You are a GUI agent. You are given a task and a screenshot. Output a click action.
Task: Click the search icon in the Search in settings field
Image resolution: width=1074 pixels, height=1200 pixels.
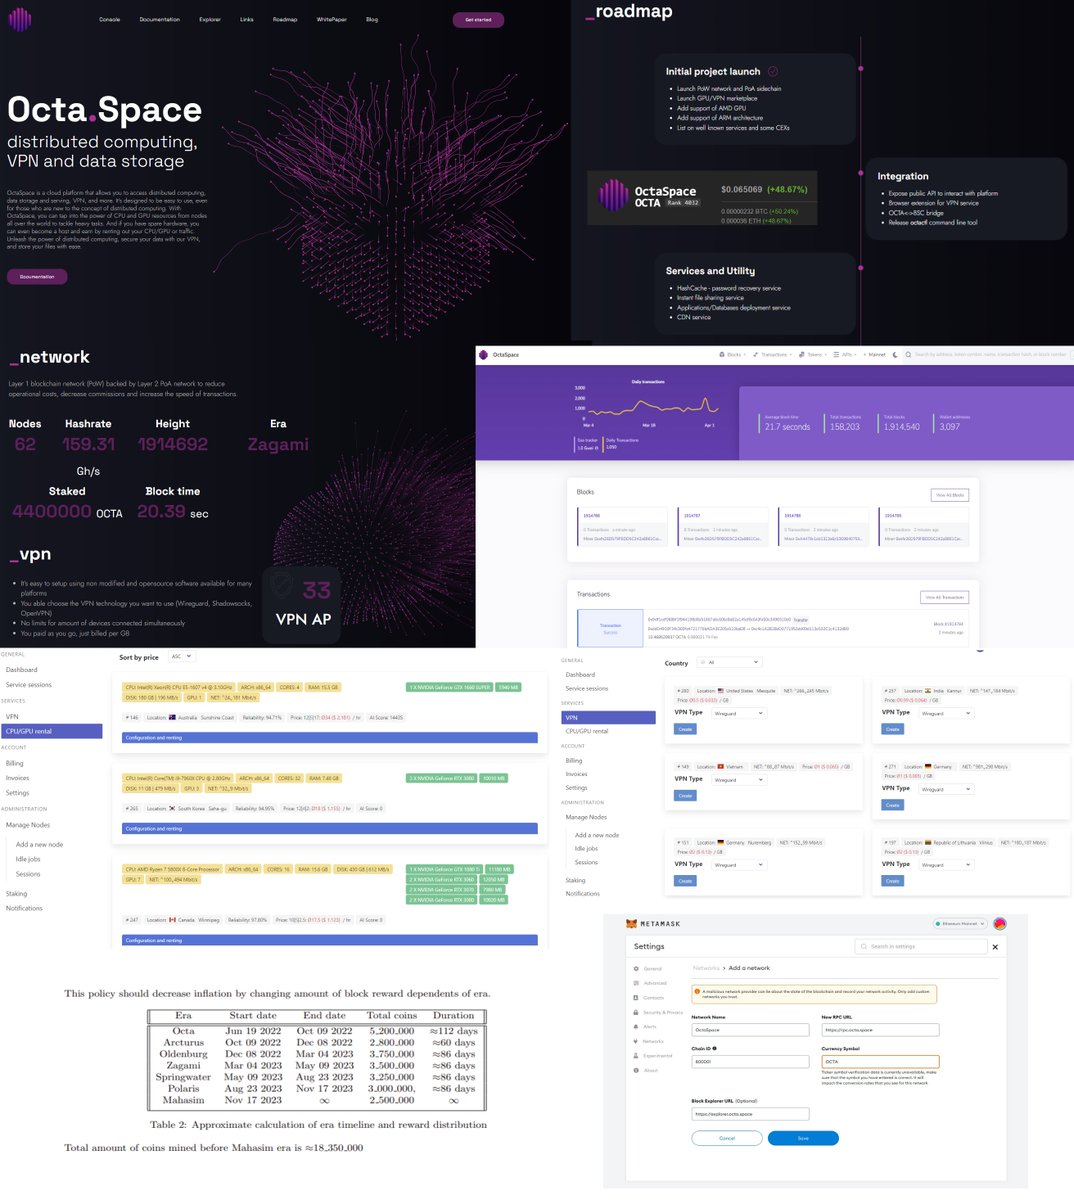pyautogui.click(x=864, y=946)
